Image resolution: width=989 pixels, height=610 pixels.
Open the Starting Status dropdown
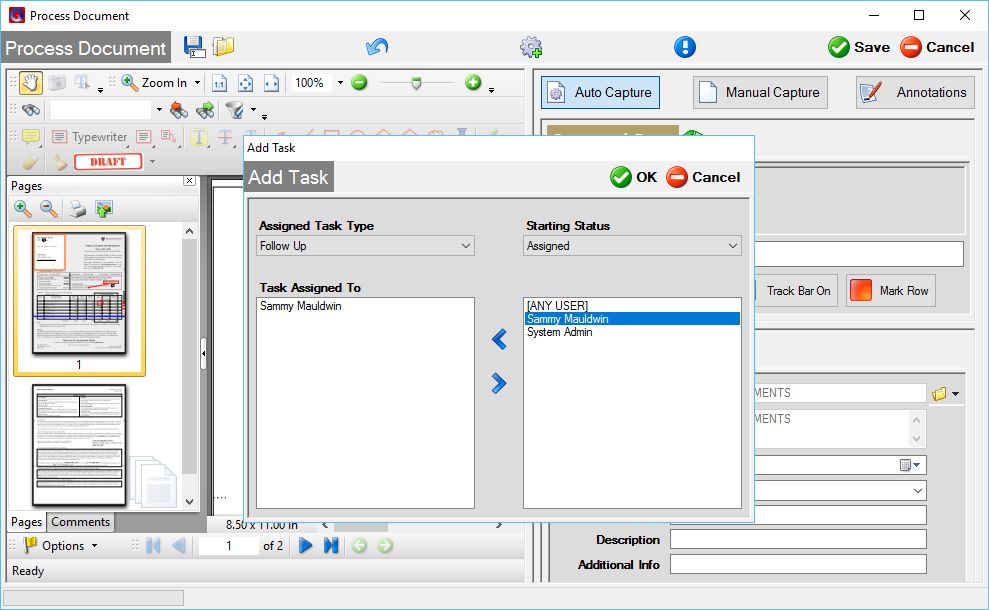click(x=632, y=246)
